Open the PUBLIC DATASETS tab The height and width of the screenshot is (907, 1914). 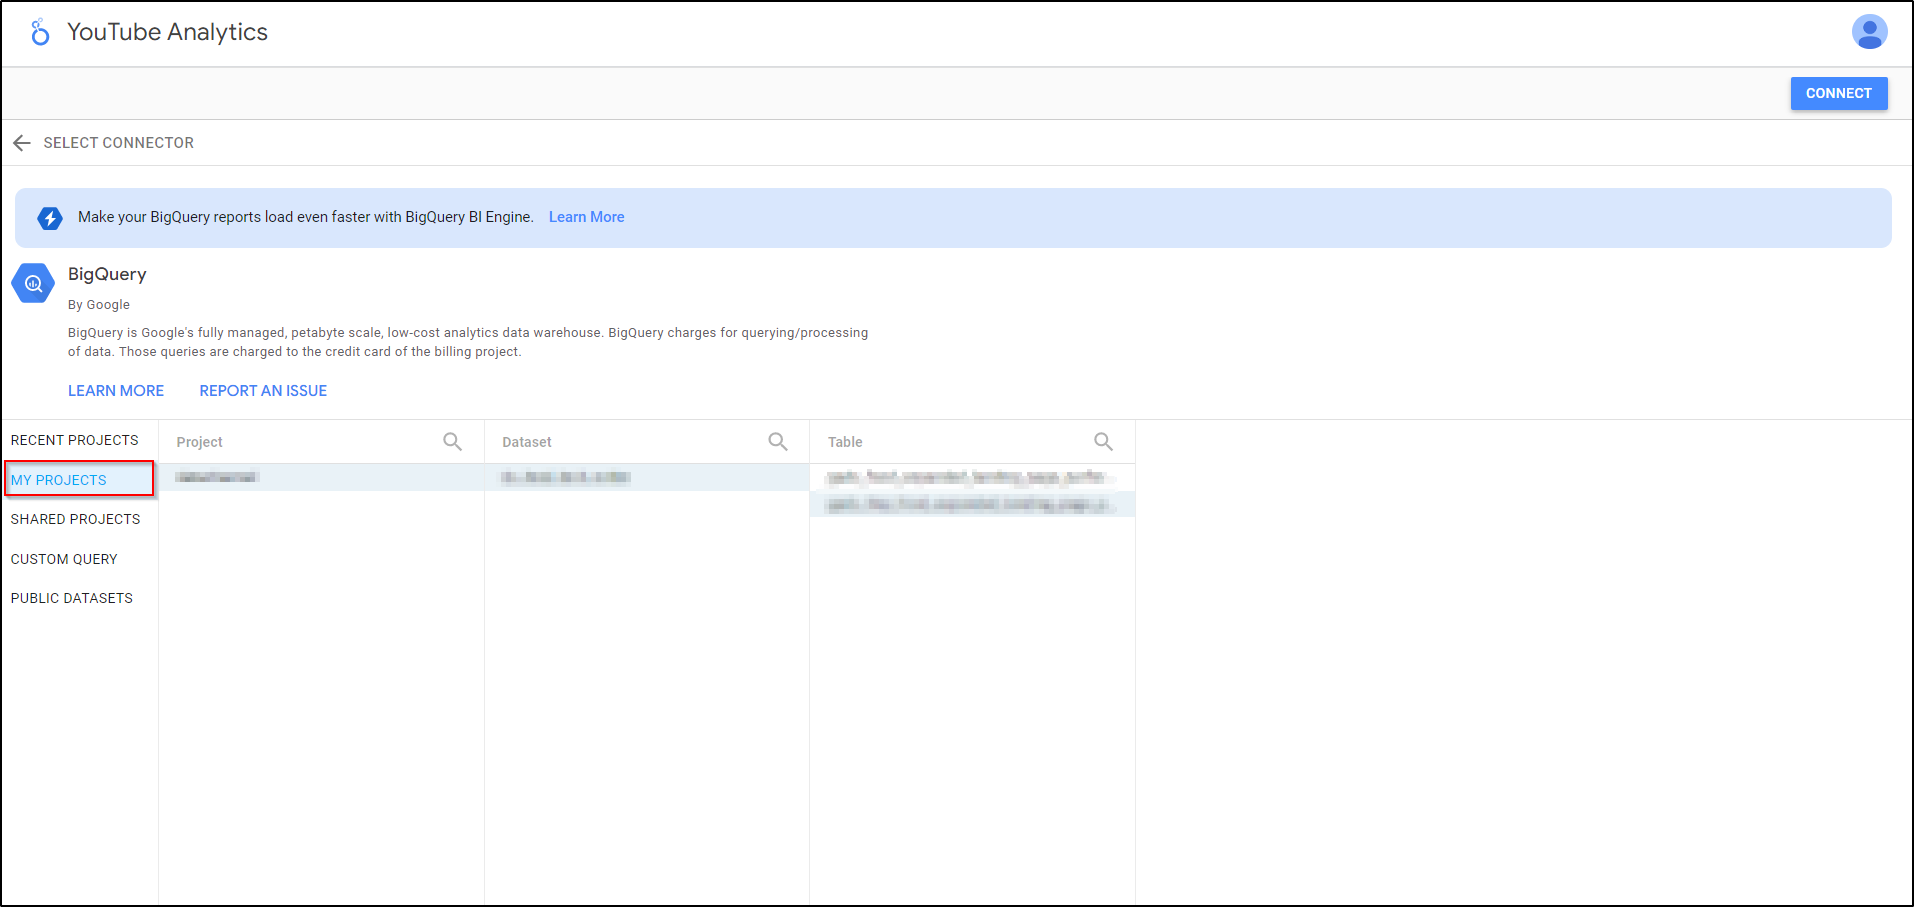(x=72, y=598)
